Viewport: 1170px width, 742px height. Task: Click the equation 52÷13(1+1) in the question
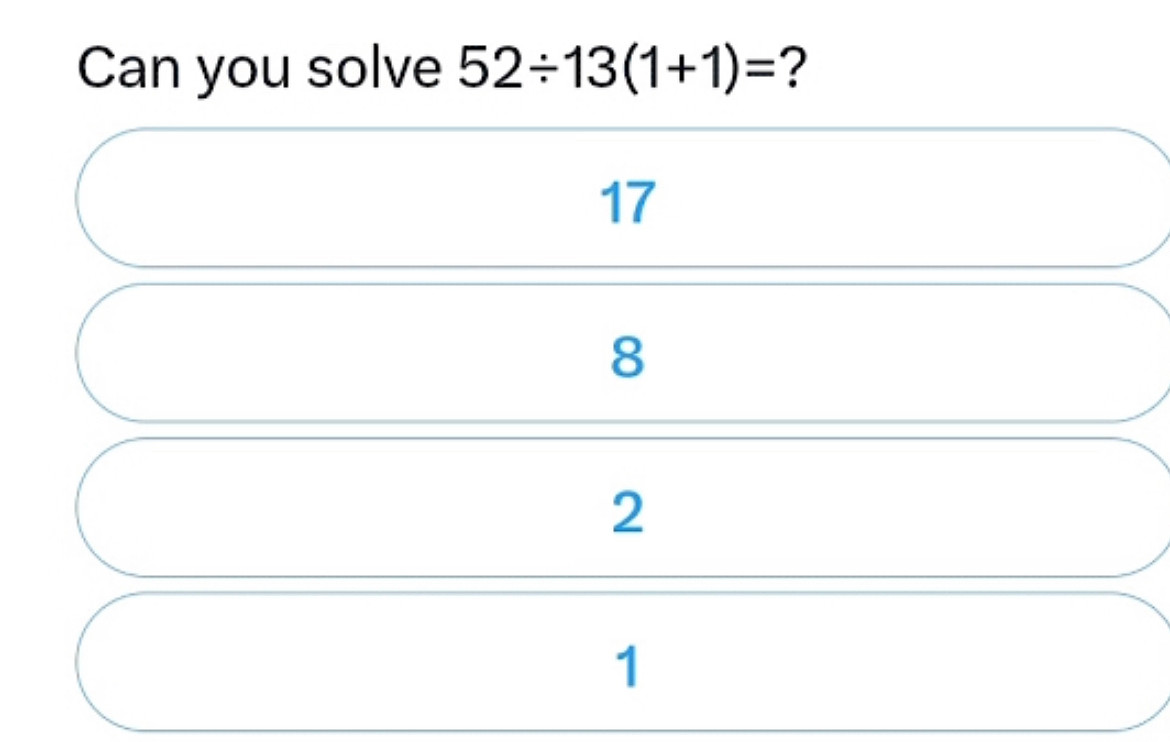click(x=595, y=69)
